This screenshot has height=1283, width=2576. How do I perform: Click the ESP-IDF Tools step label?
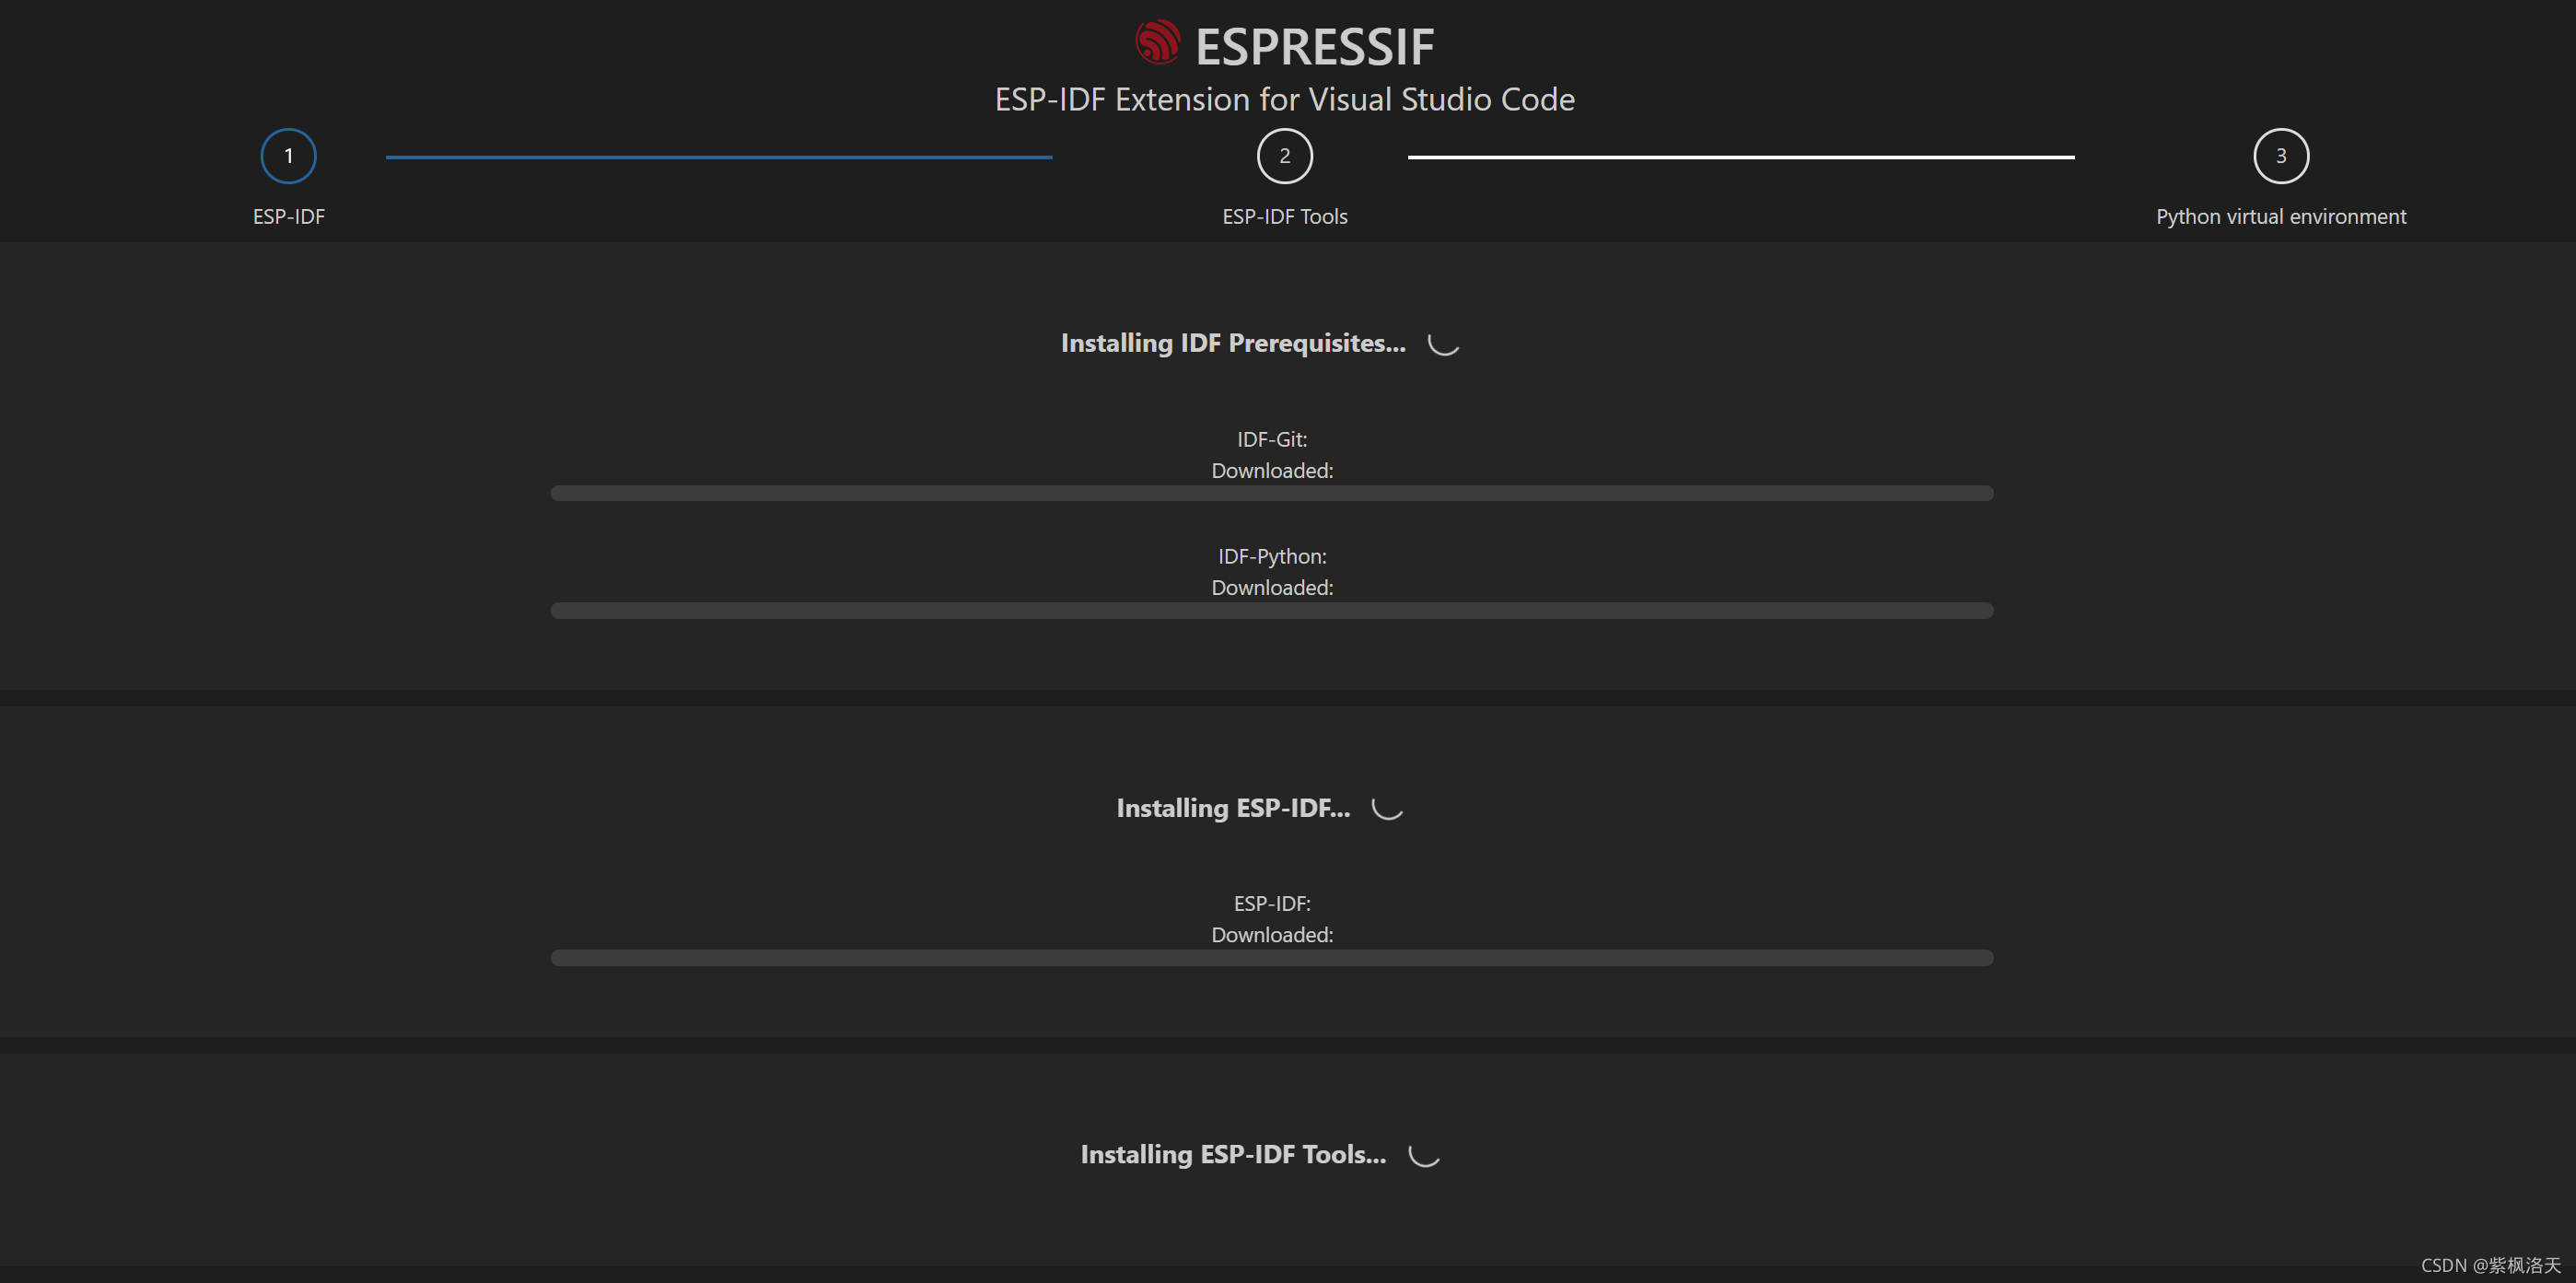pyautogui.click(x=1284, y=216)
